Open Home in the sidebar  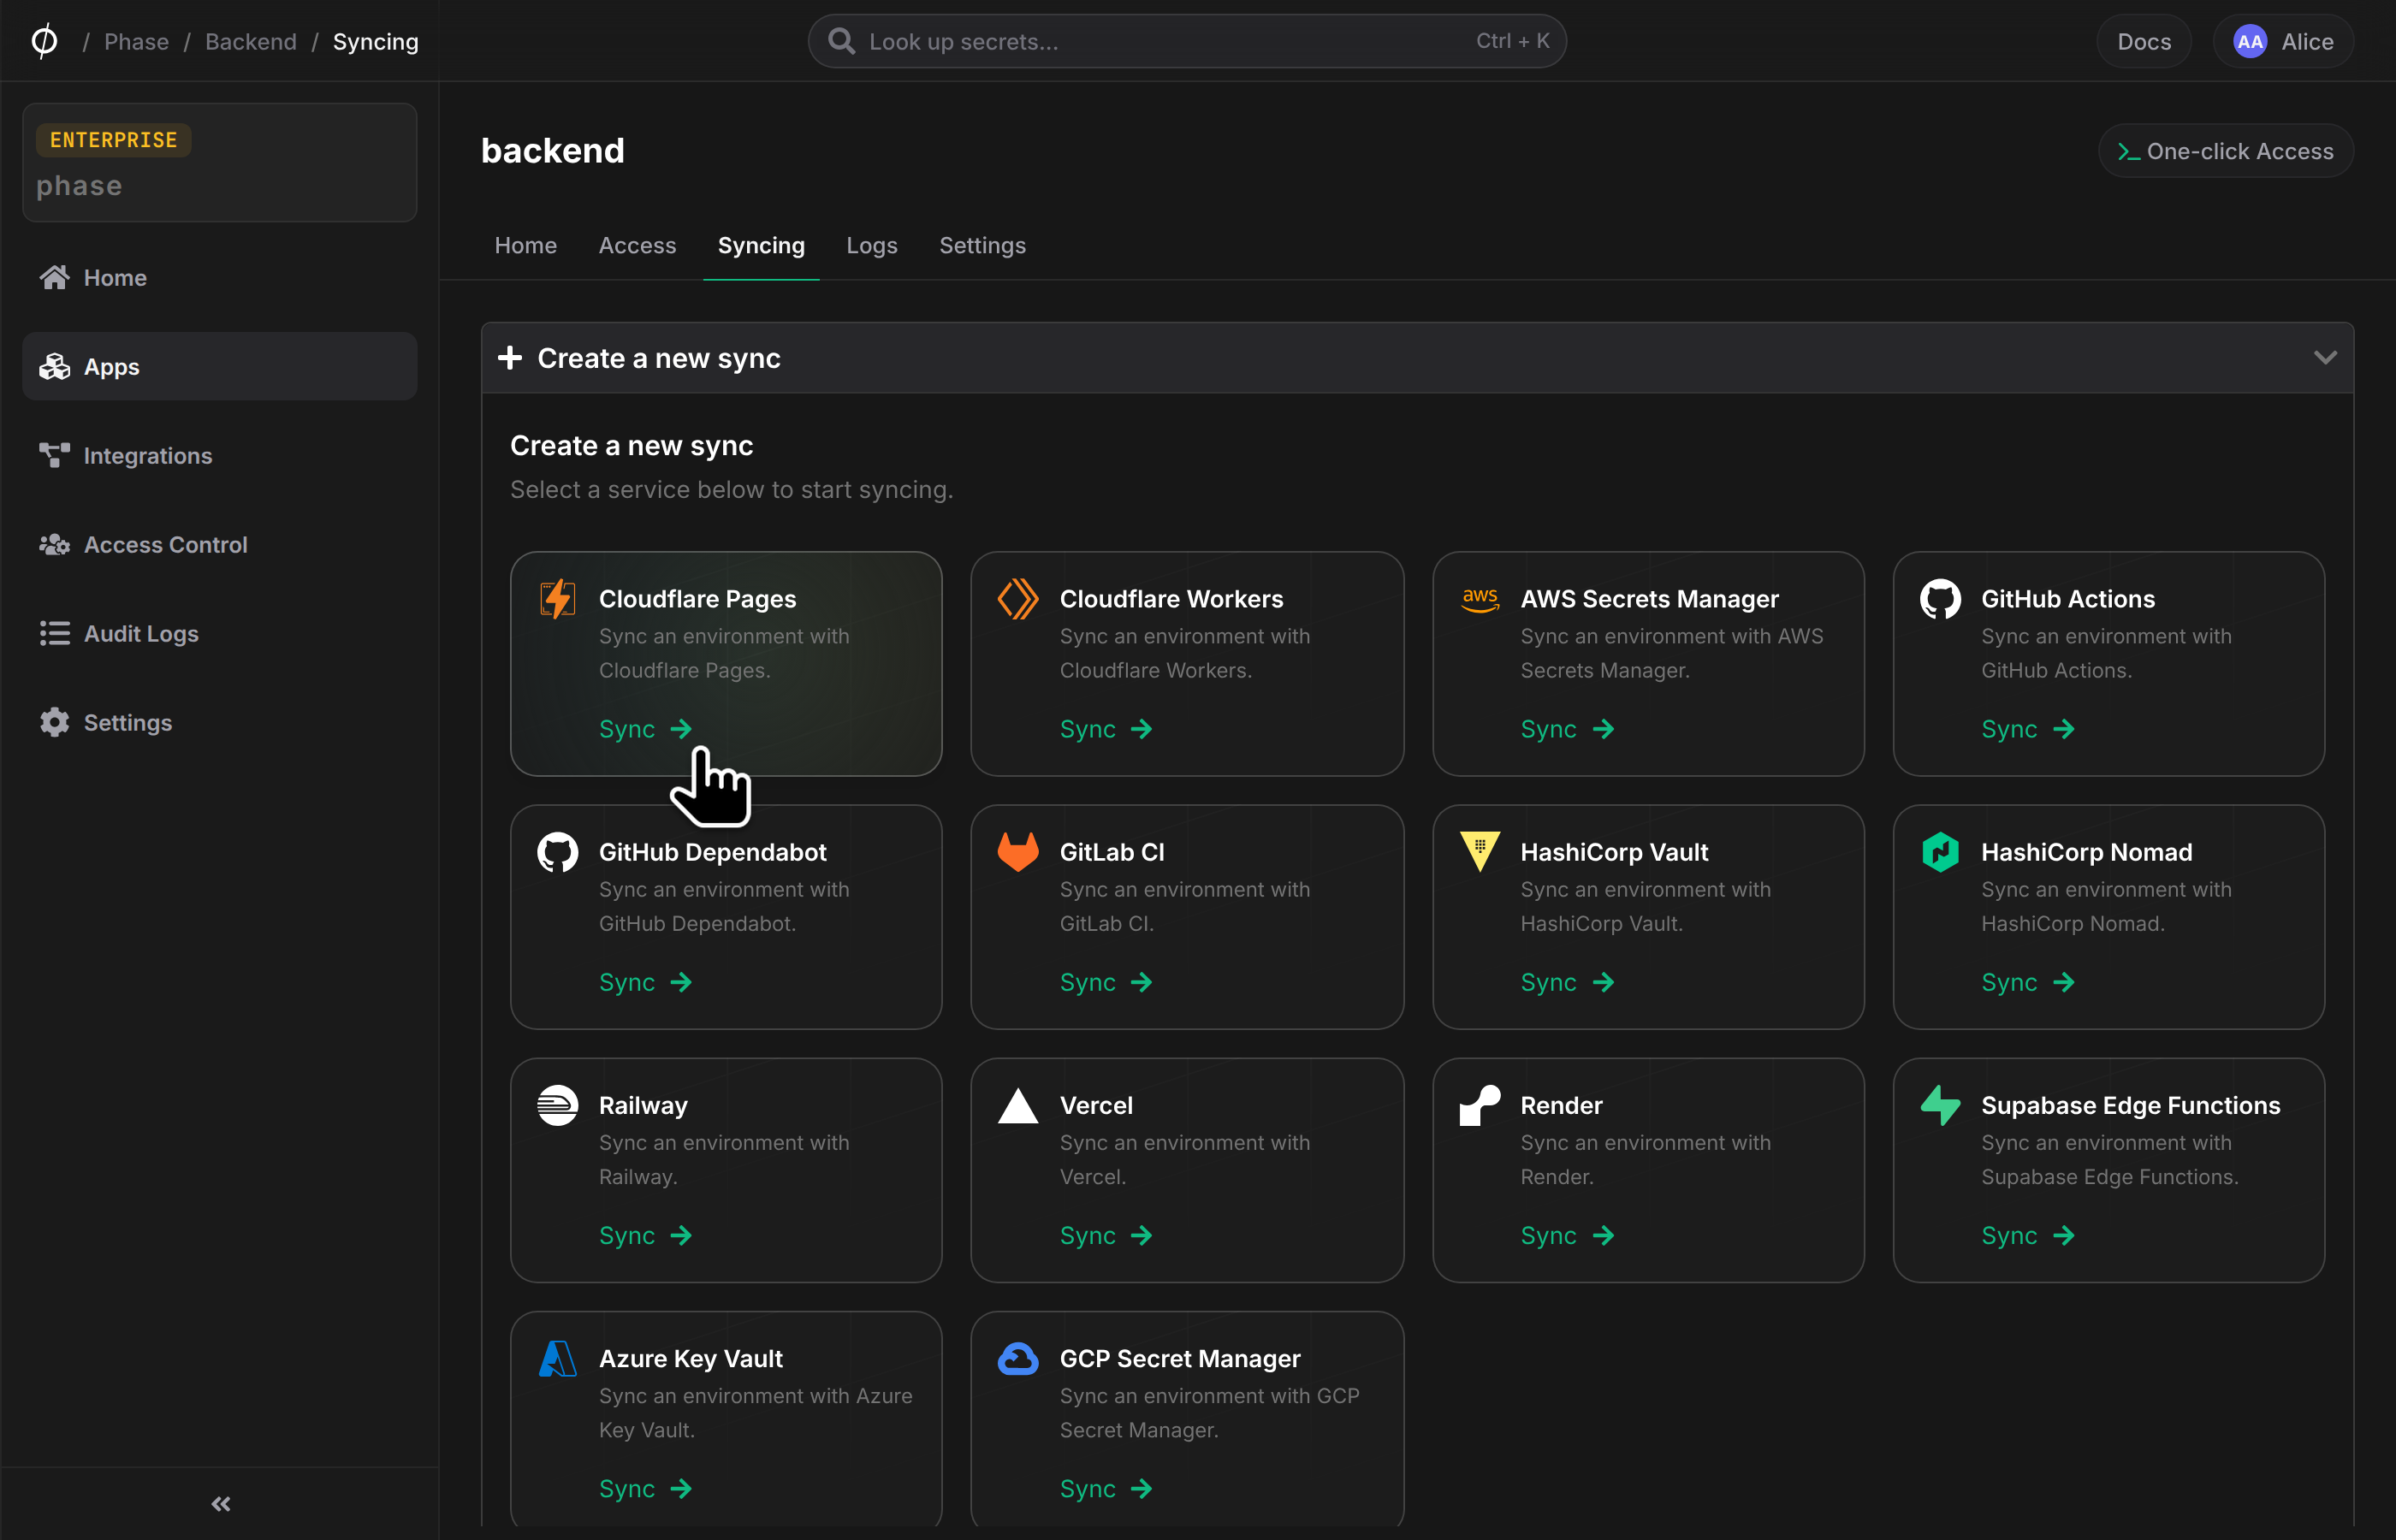tap(220, 278)
